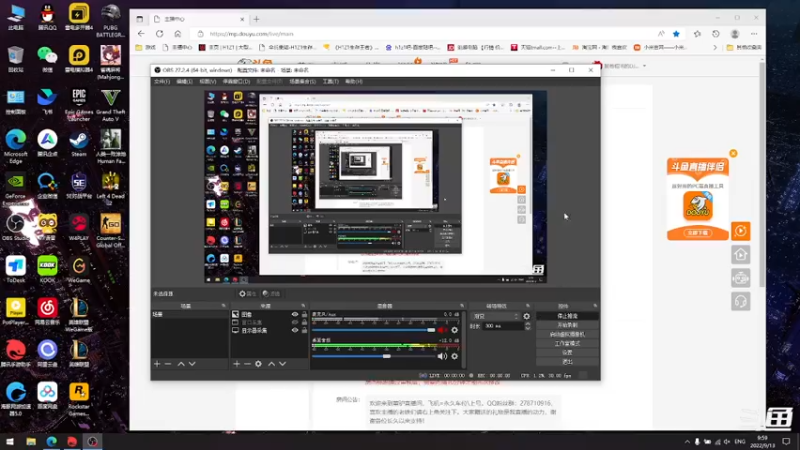Click Studio Mode button in OBS controls
This screenshot has width=800, height=450.
pyautogui.click(x=567, y=344)
